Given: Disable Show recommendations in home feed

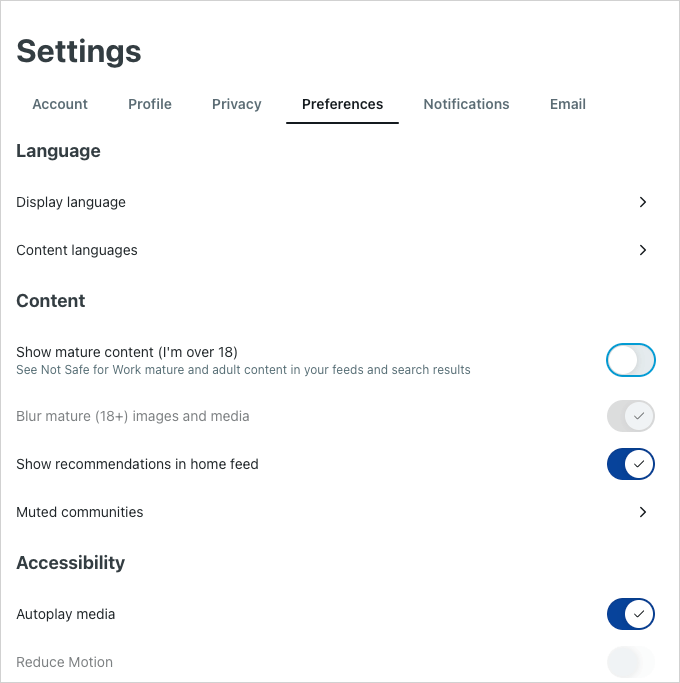Looking at the screenshot, I should coord(630,464).
